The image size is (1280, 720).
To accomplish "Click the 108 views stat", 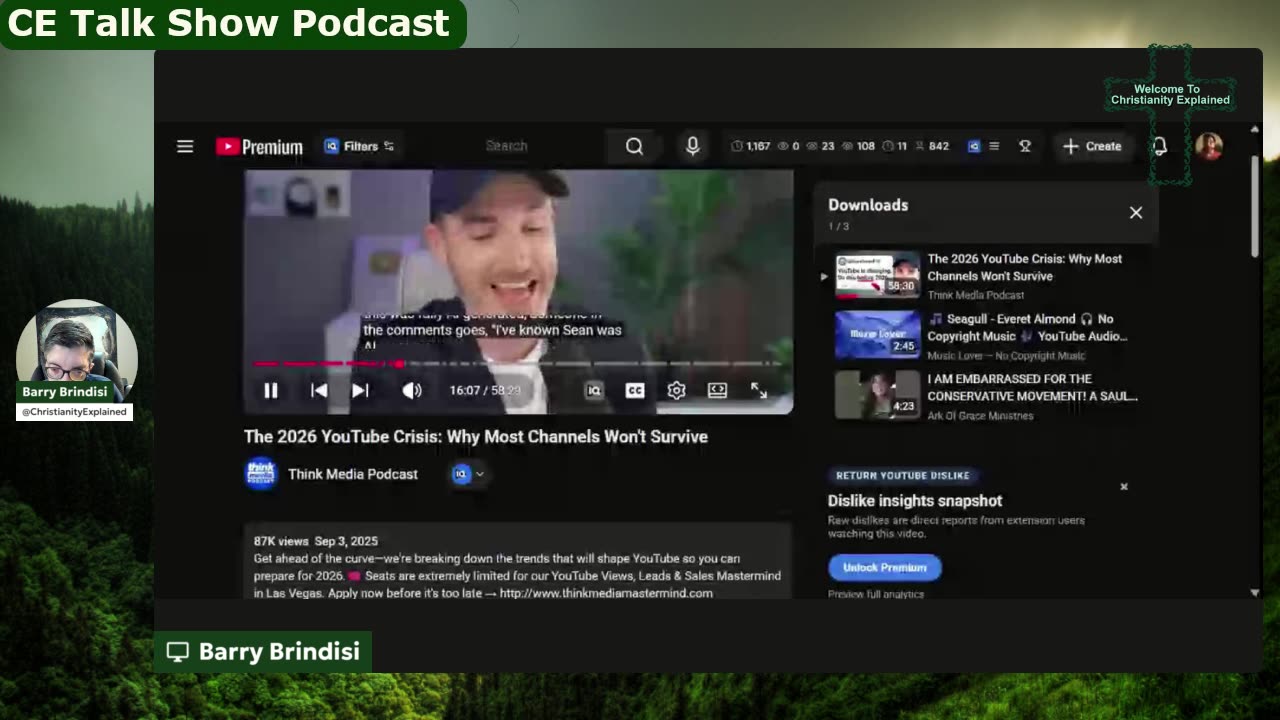I will [x=858, y=146].
